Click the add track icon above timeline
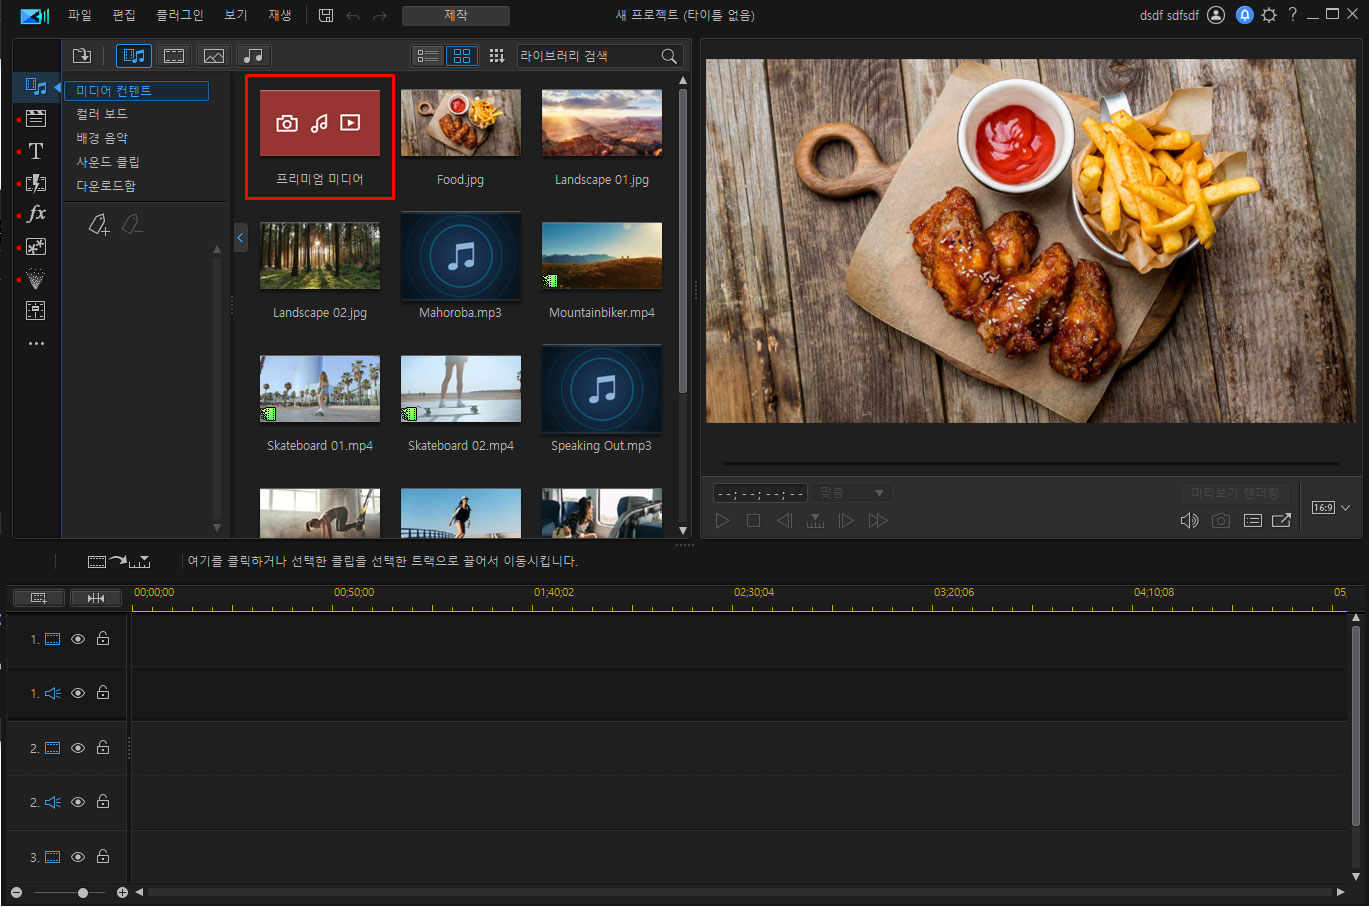 (x=39, y=598)
